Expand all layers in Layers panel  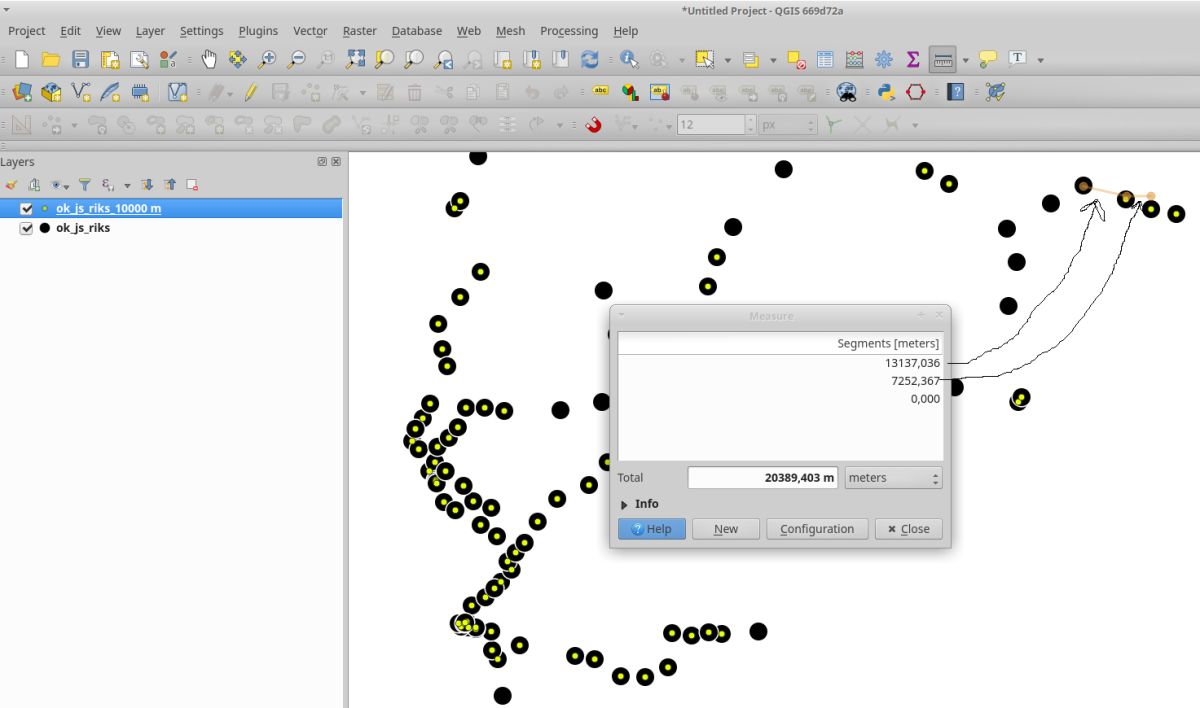pos(148,184)
